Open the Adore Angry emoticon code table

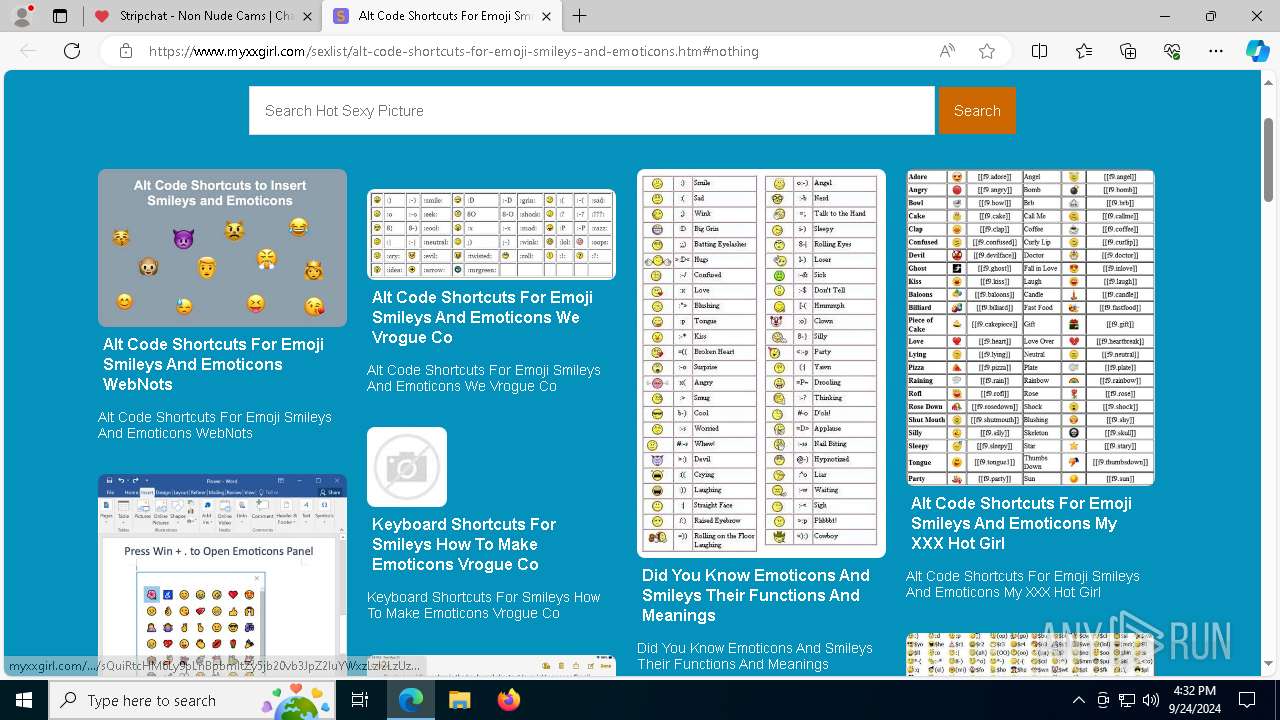tap(1030, 327)
